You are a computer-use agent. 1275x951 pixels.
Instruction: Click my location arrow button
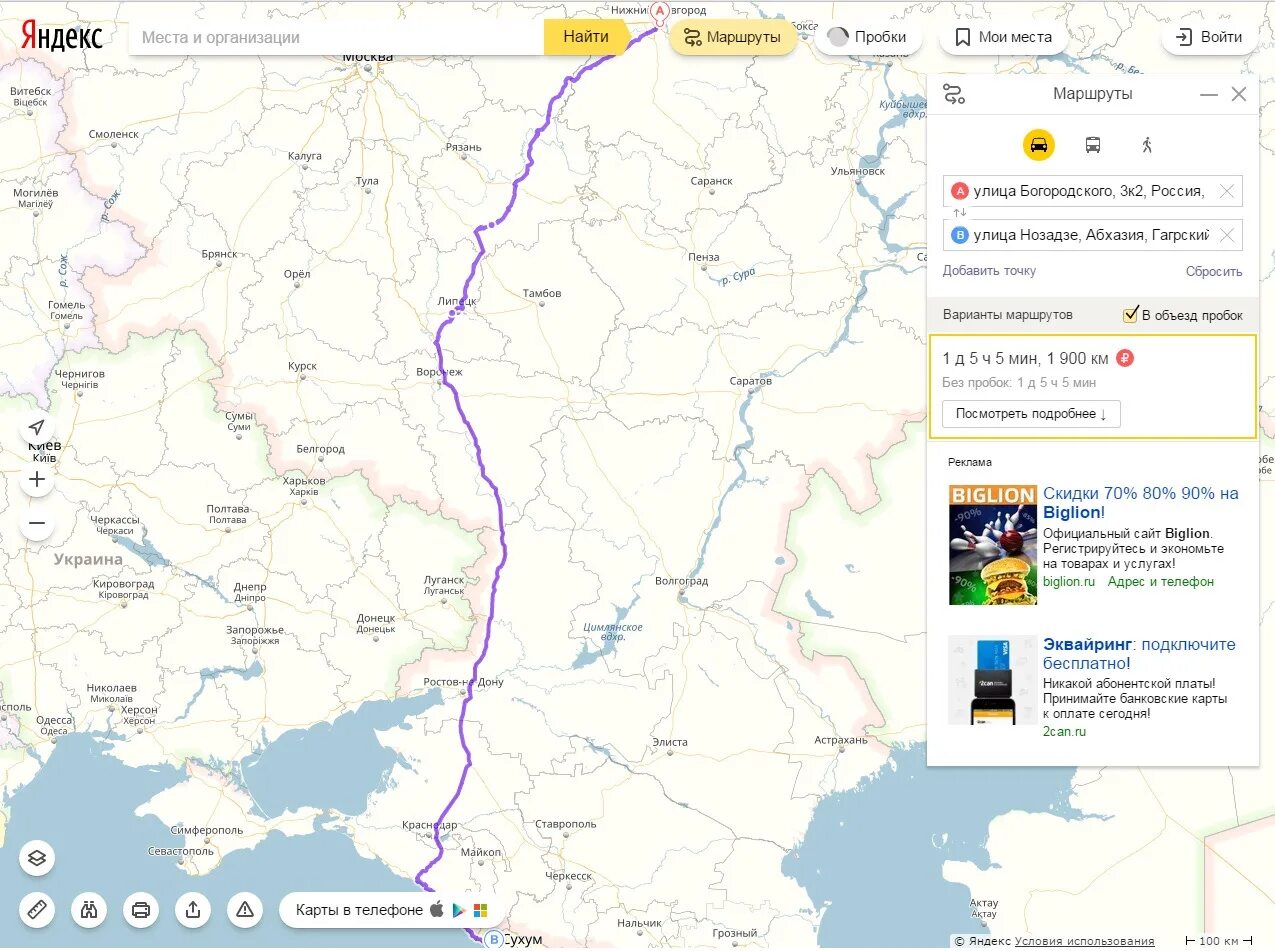point(37,428)
